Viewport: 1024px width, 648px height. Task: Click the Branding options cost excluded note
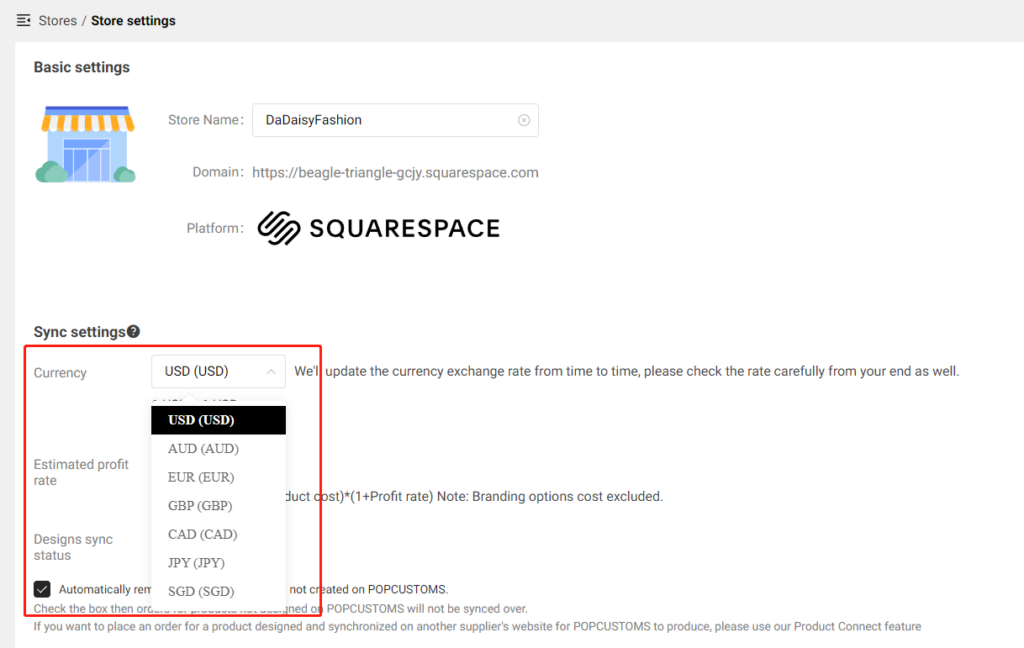point(550,496)
